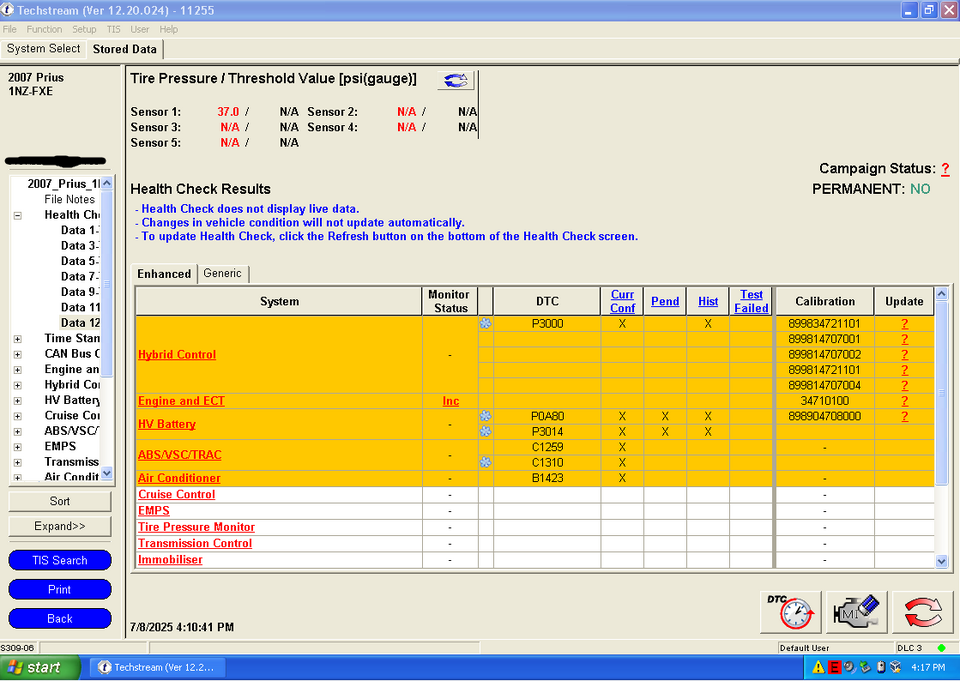Click freeze frame snowflake icon for P3000
Image resolution: width=960 pixels, height=681 pixels.
(x=485, y=323)
